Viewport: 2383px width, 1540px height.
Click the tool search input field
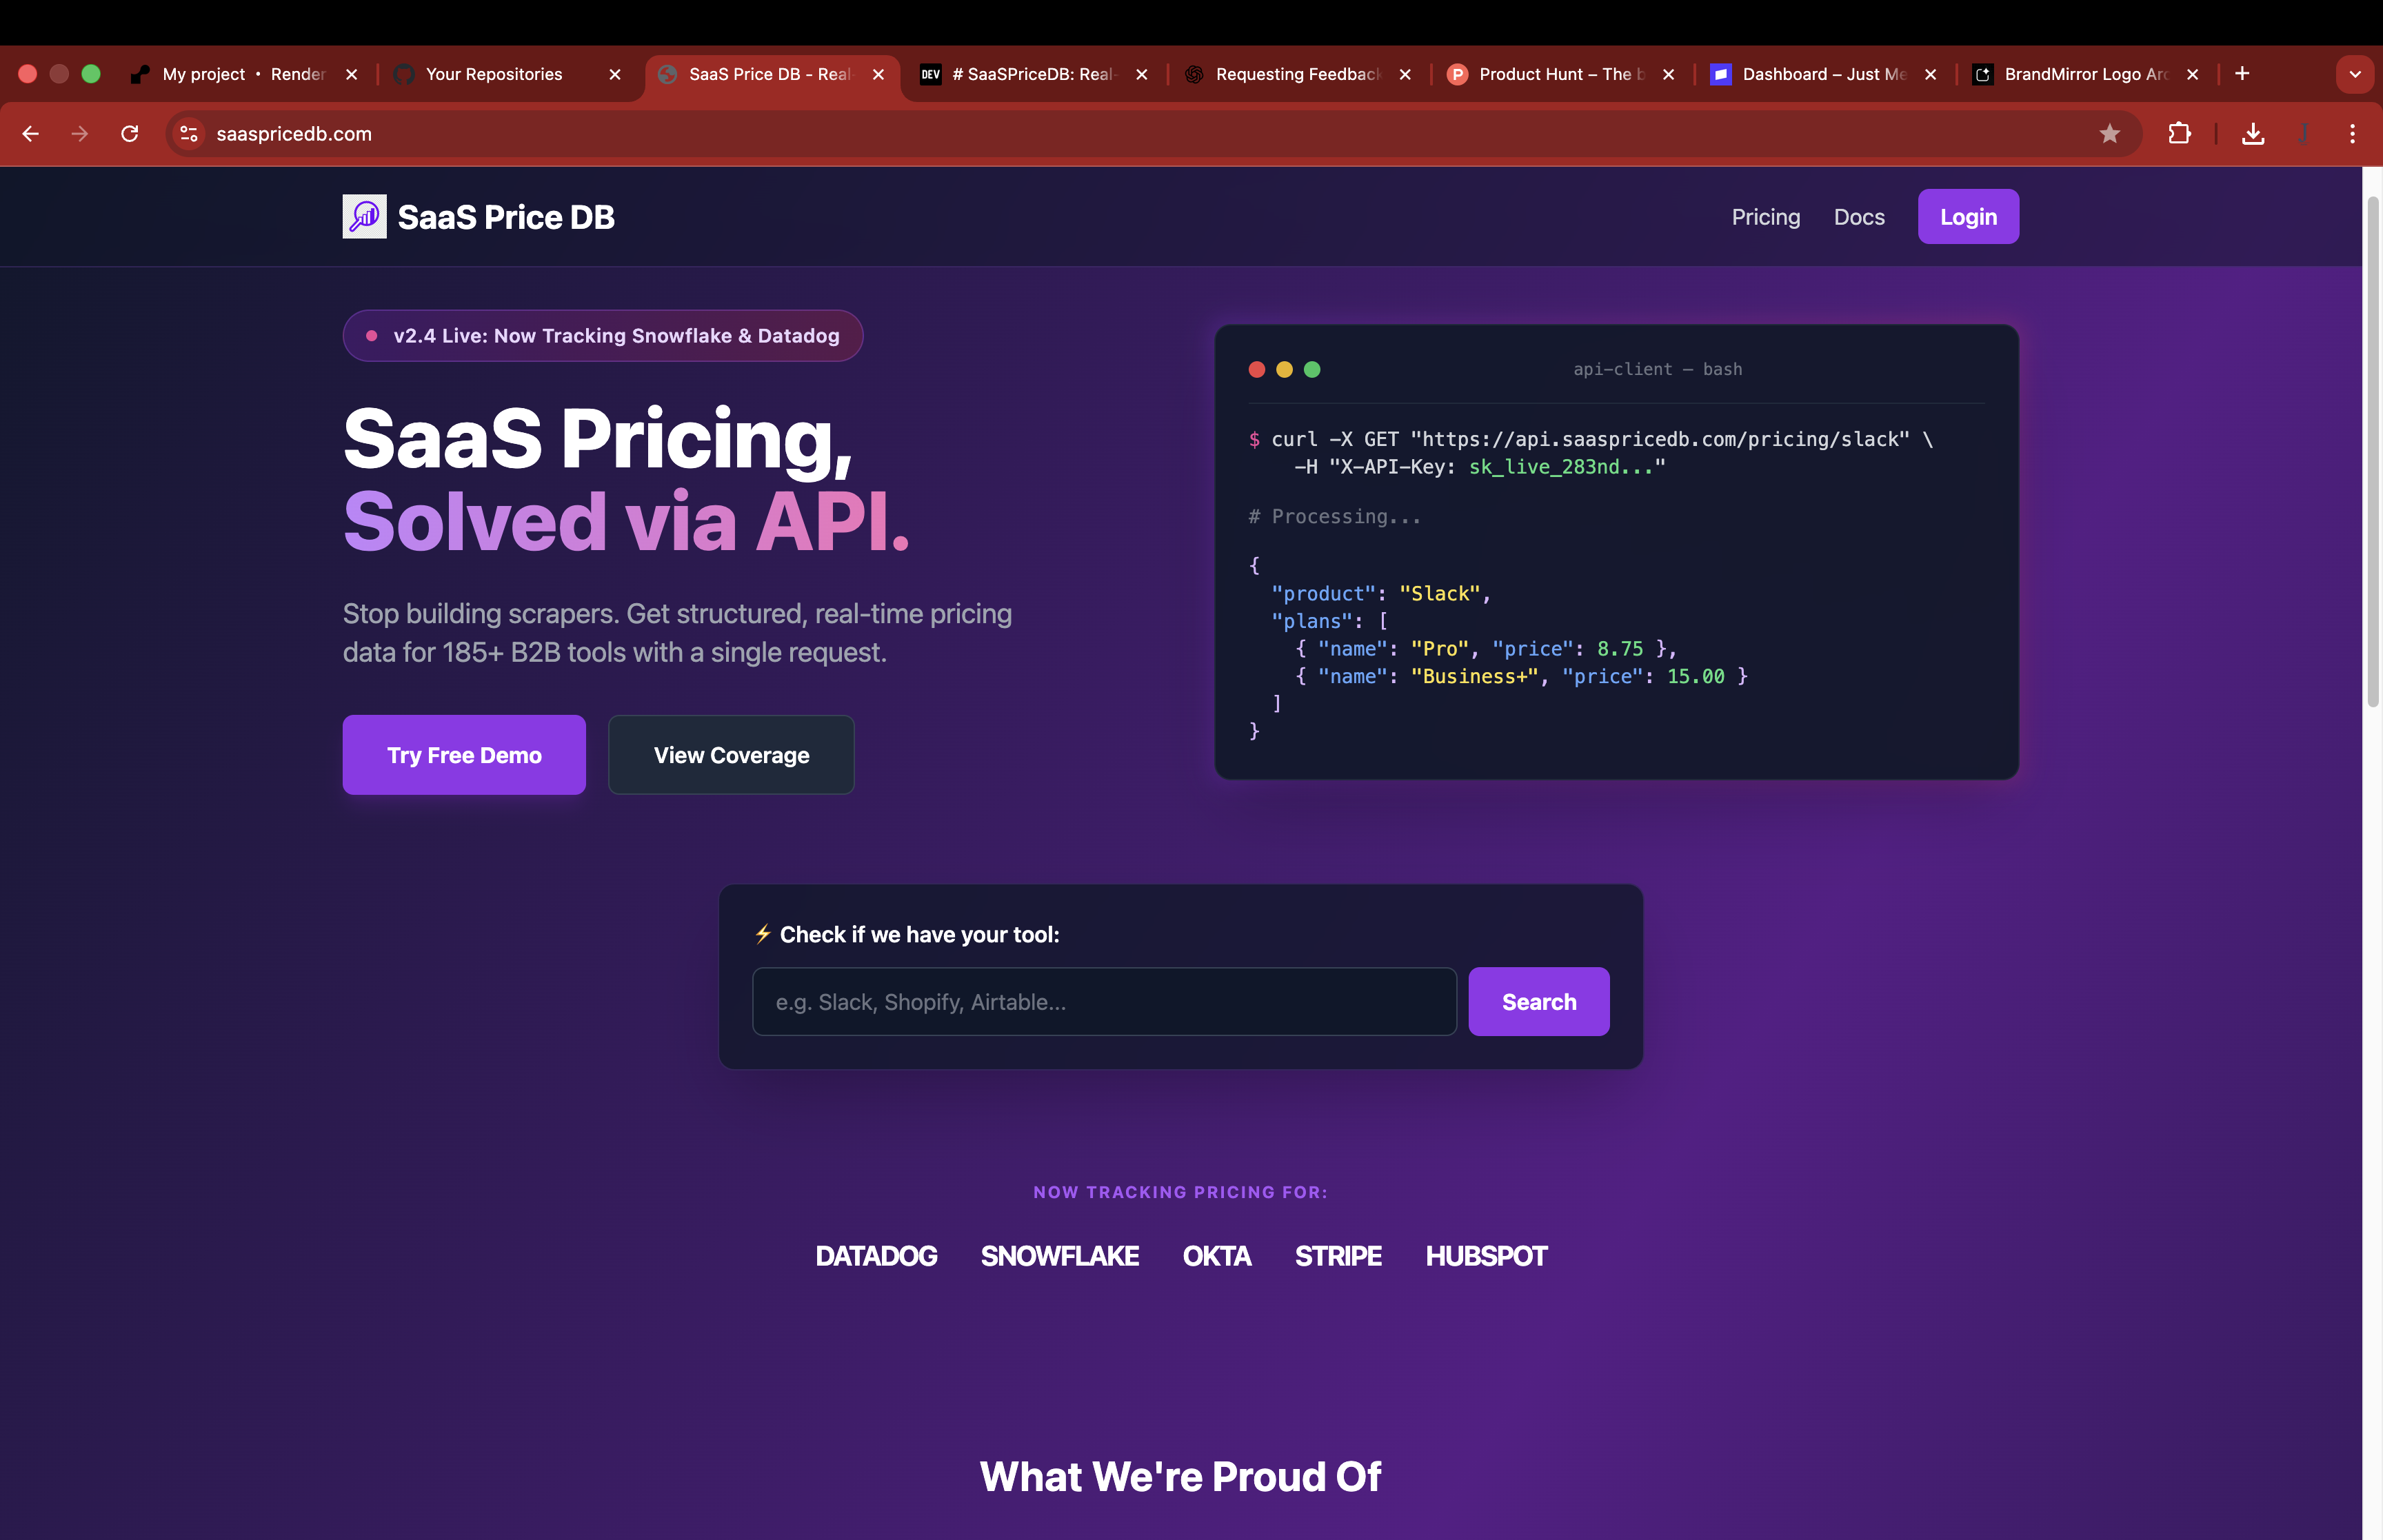coord(1103,1001)
